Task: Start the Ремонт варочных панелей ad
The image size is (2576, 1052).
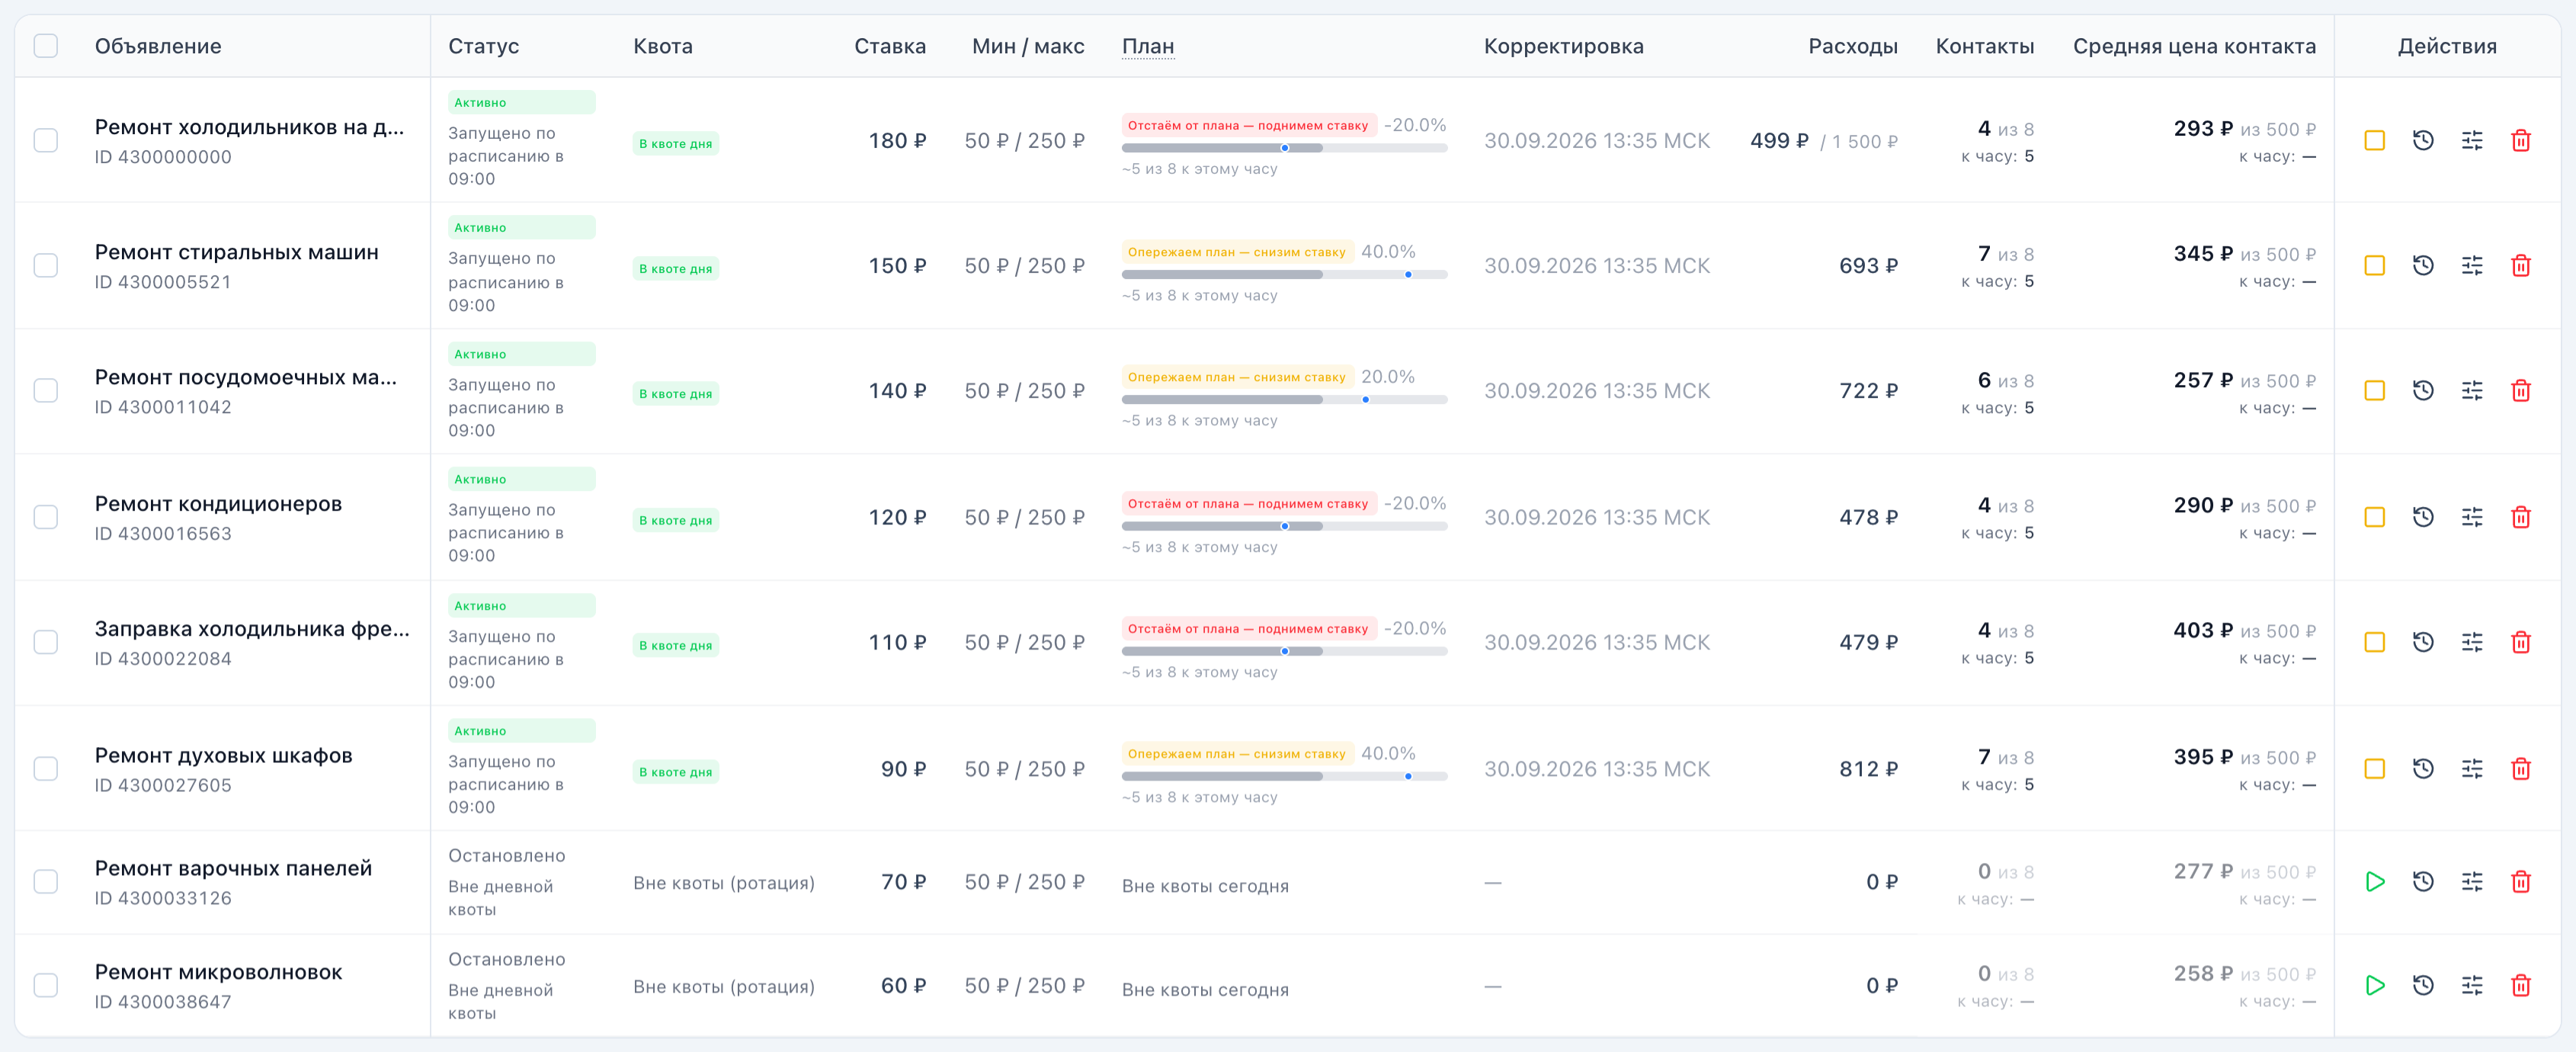Action: (2374, 882)
